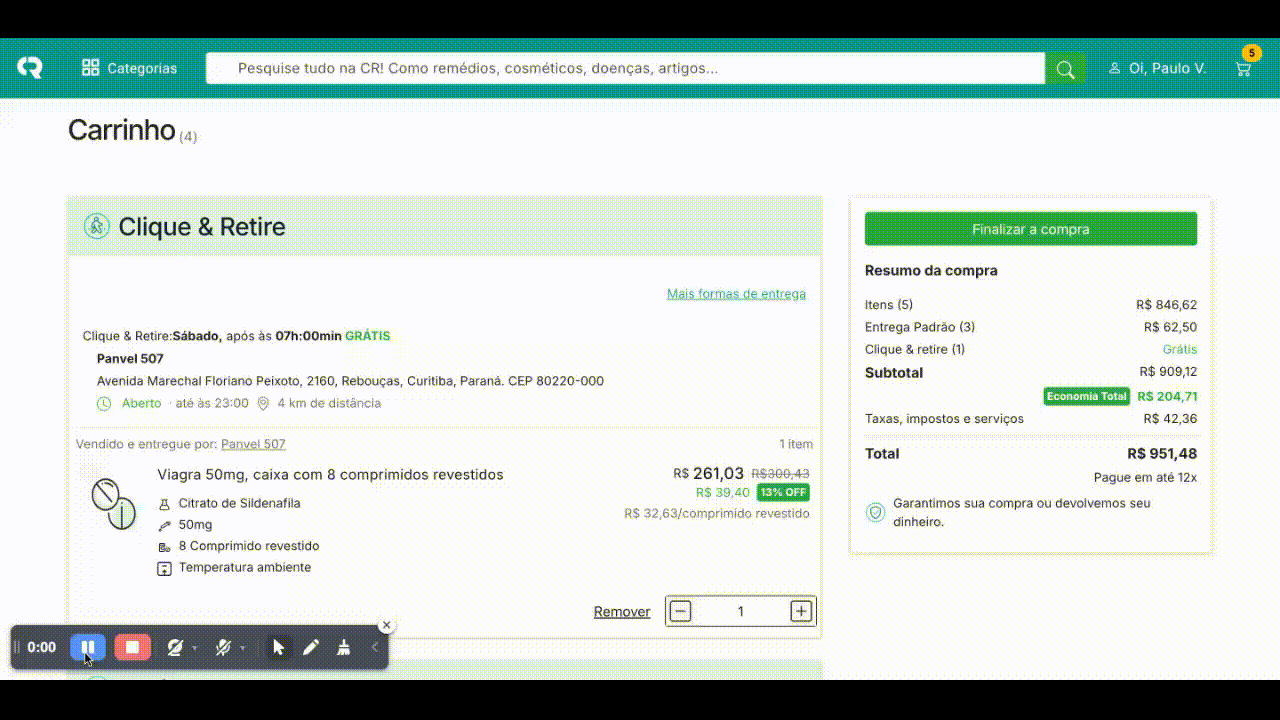Decrease Viagra quantity with minus button

click(680, 611)
